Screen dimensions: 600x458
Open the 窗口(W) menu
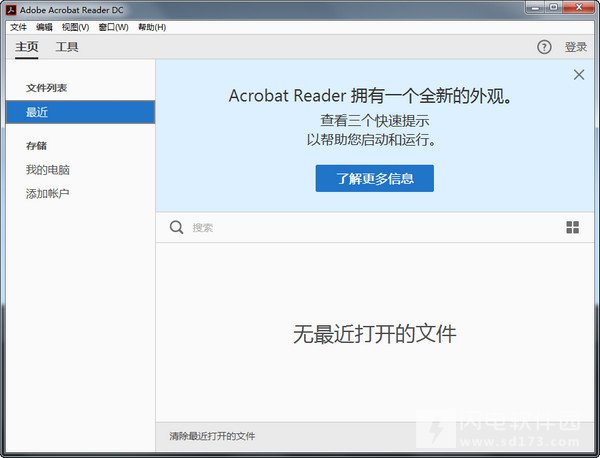click(113, 27)
